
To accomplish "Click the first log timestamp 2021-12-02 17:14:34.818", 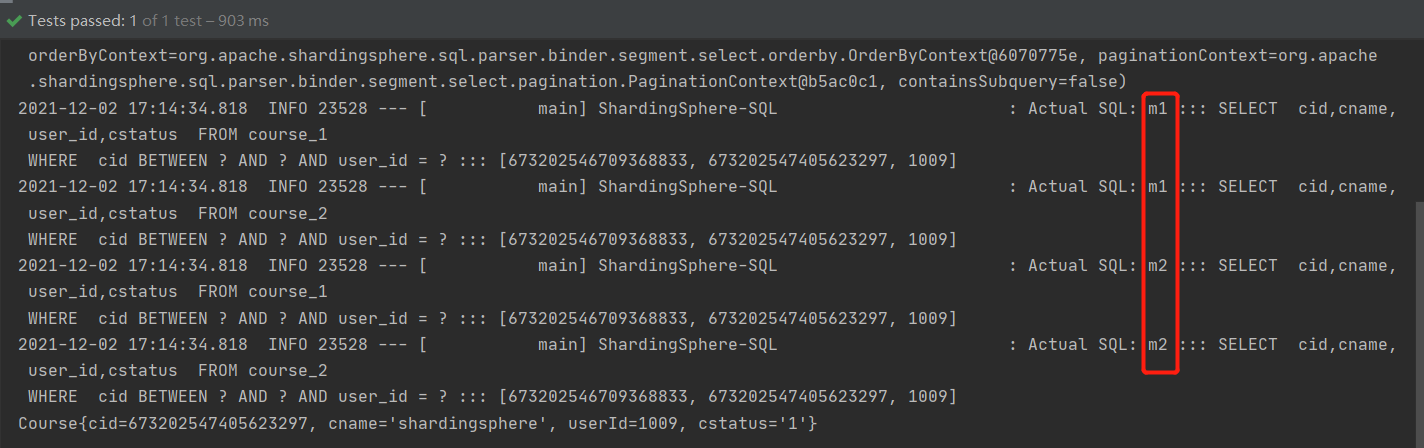I will [133, 108].
